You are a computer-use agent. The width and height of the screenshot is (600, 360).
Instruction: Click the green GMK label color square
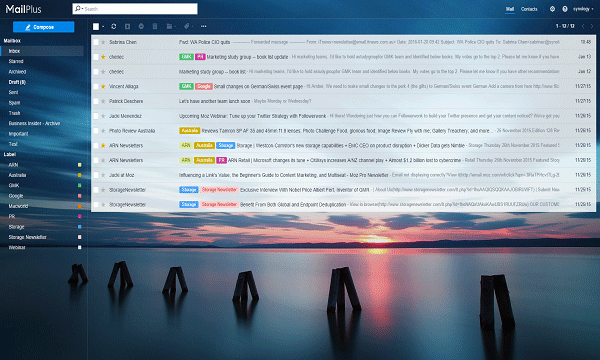pos(80,186)
